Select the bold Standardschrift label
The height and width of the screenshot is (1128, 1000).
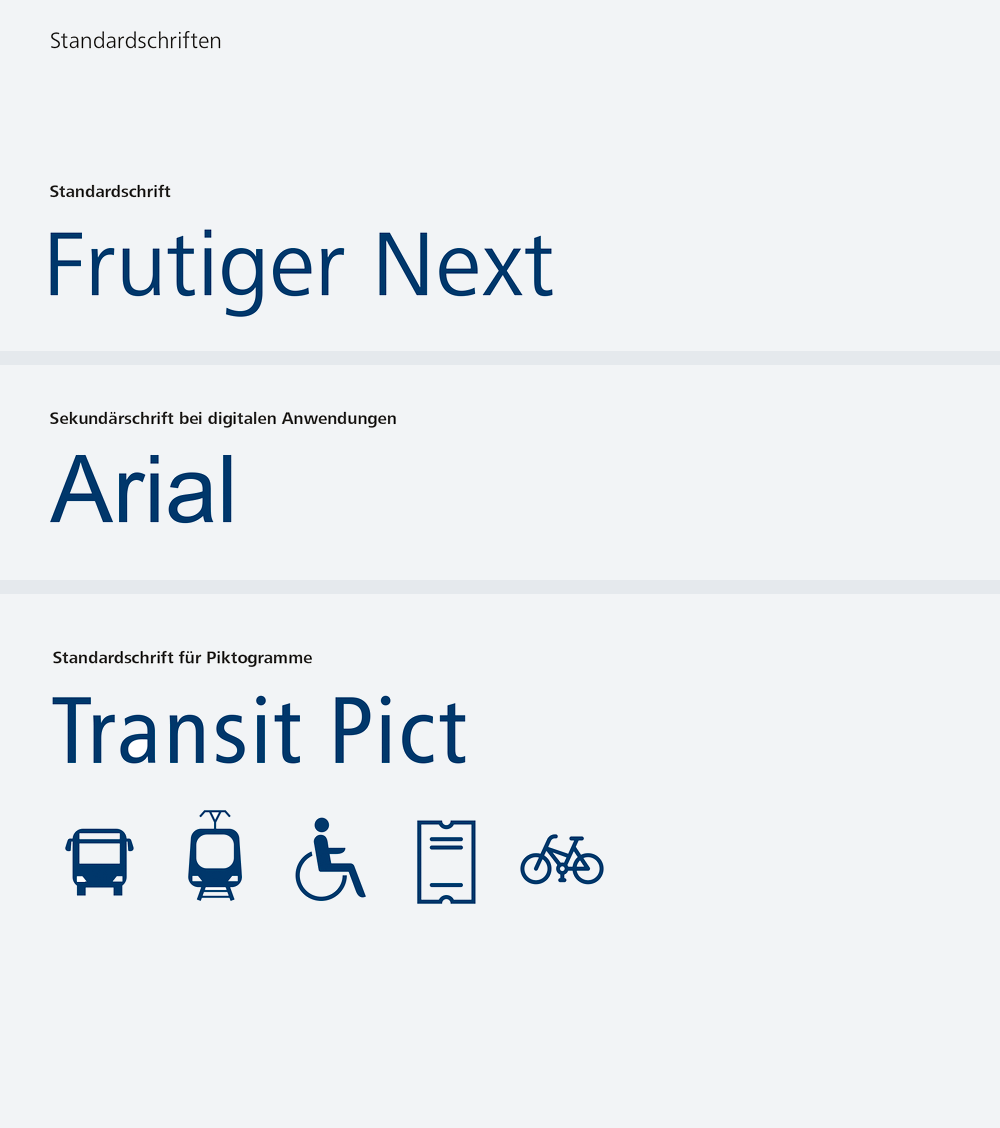tap(110, 191)
